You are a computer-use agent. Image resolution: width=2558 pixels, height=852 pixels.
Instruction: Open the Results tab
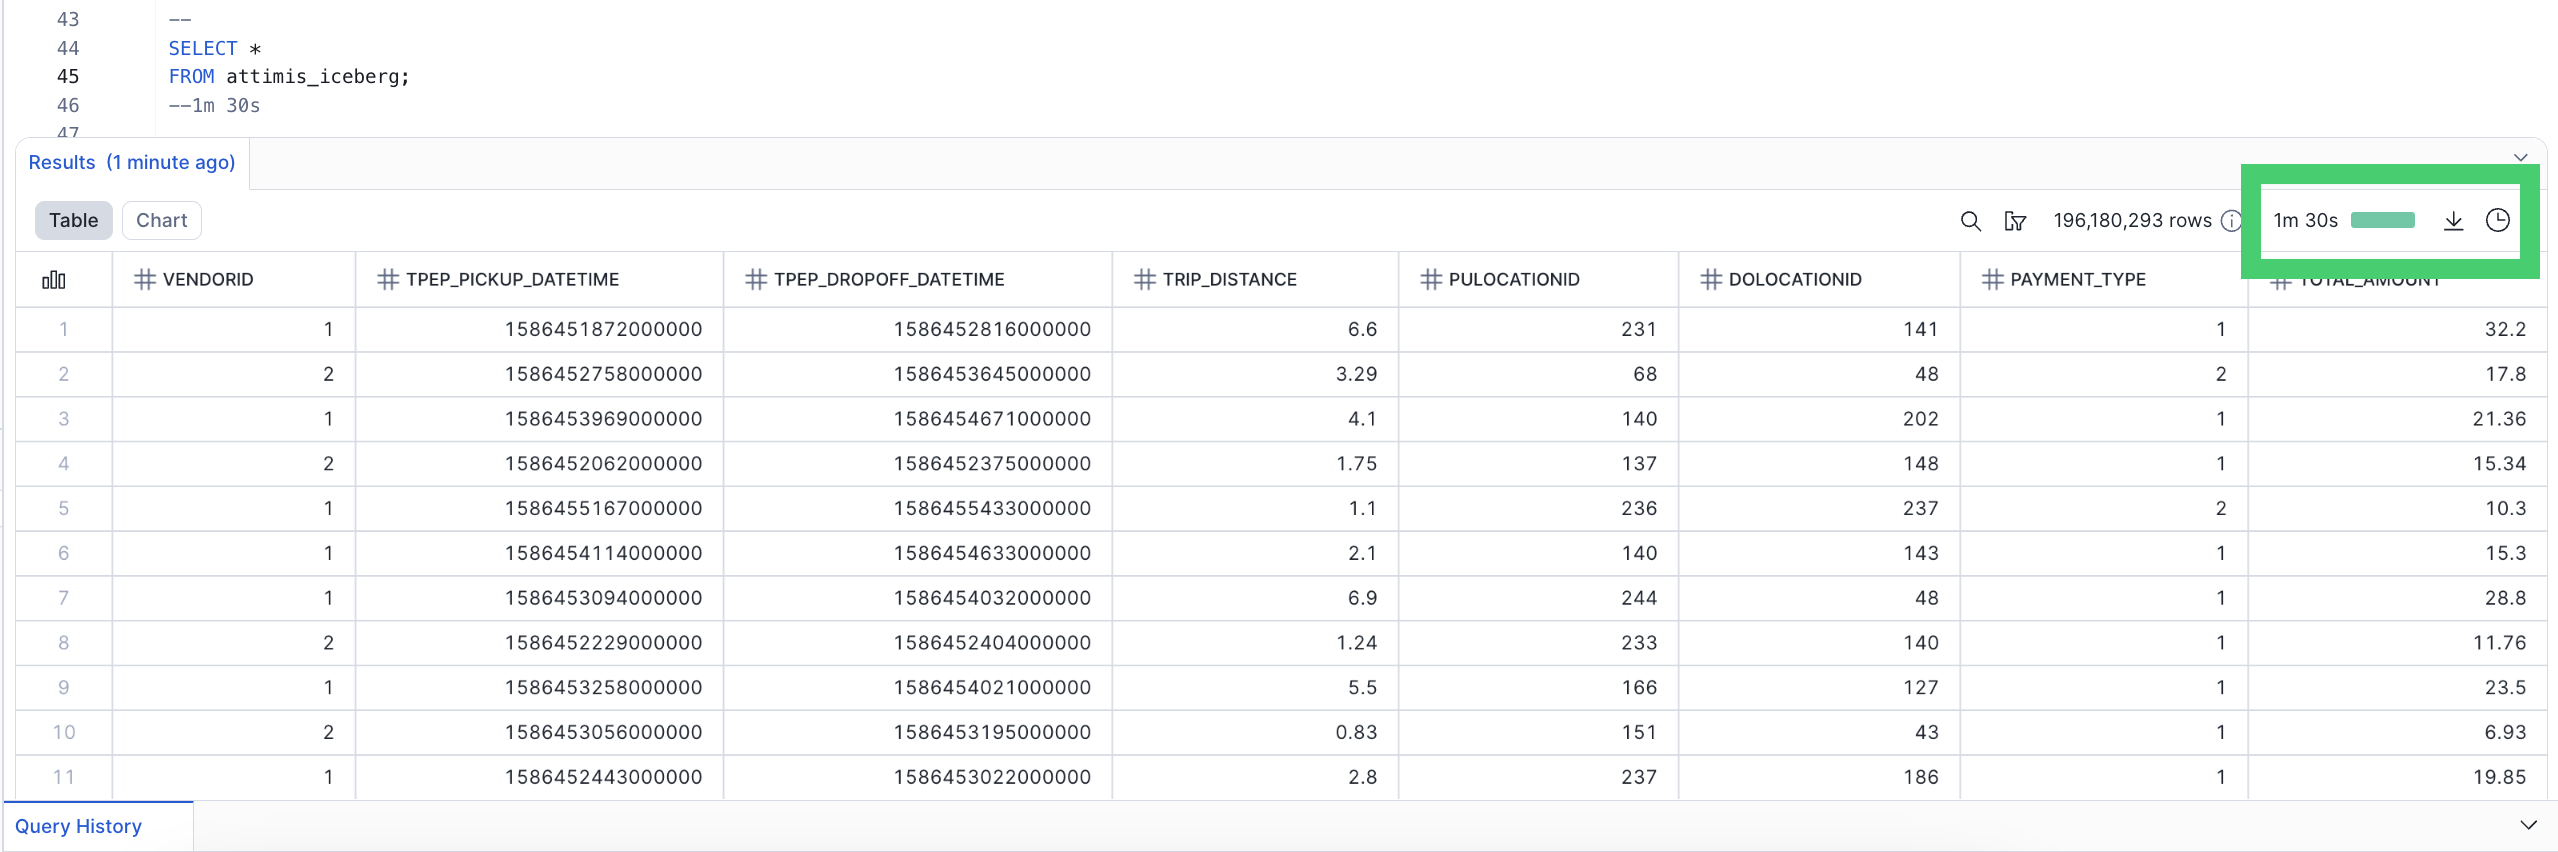[x=131, y=163]
